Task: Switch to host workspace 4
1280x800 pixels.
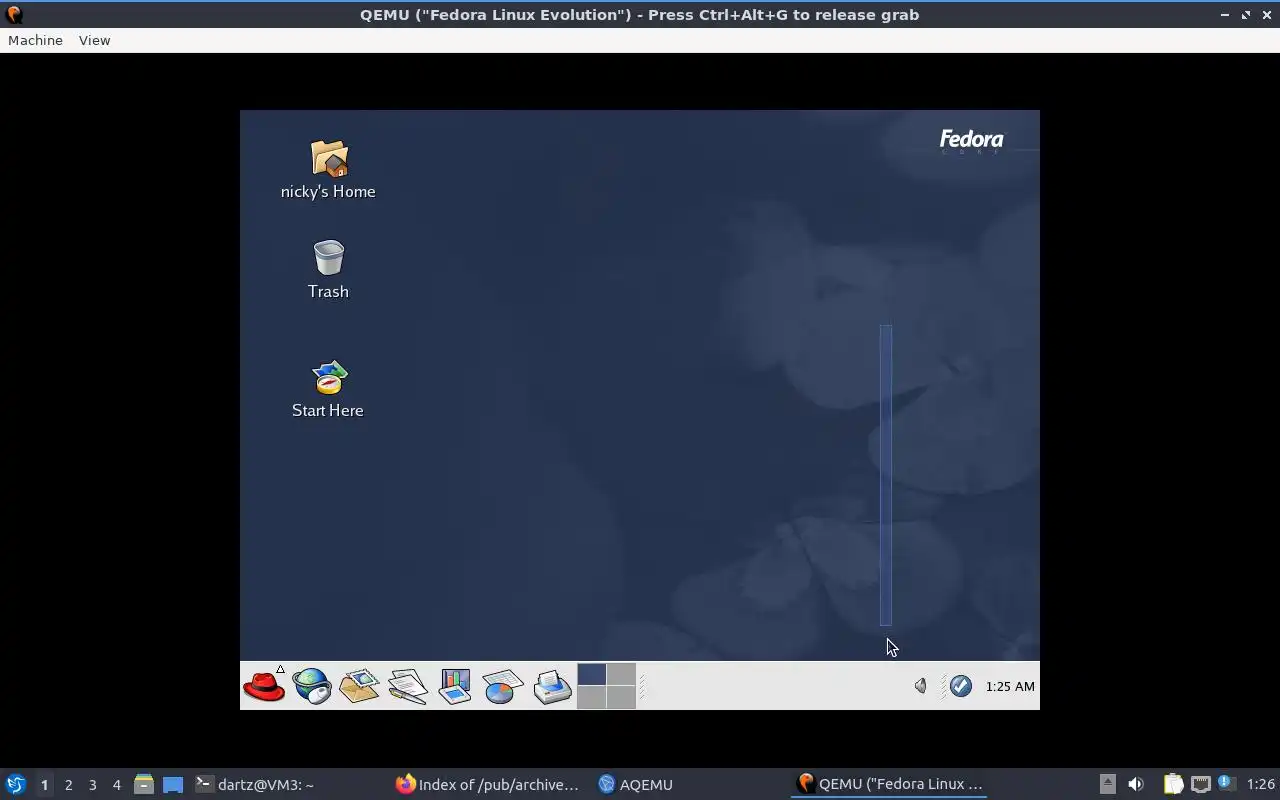Action: [x=116, y=785]
